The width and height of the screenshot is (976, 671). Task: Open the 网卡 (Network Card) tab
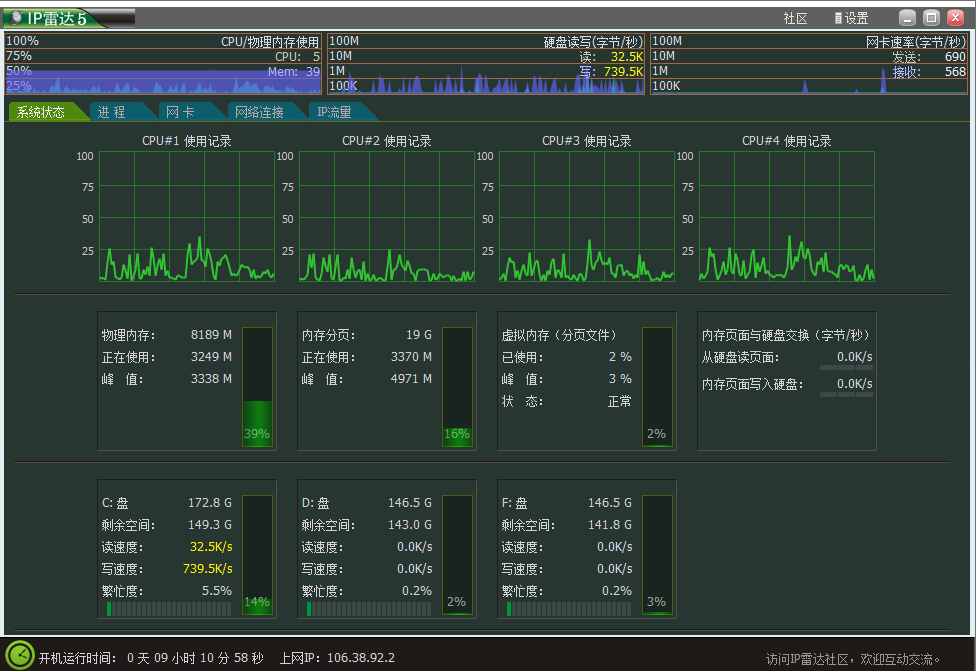tap(178, 111)
